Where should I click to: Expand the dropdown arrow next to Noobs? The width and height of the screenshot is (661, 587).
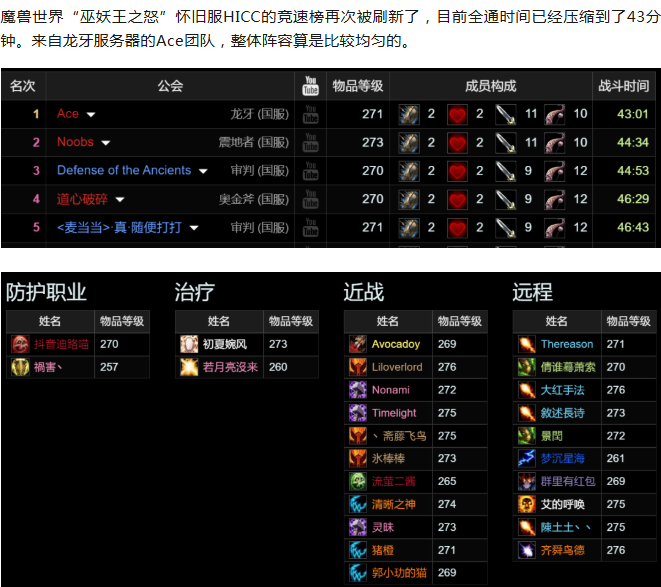(106, 143)
